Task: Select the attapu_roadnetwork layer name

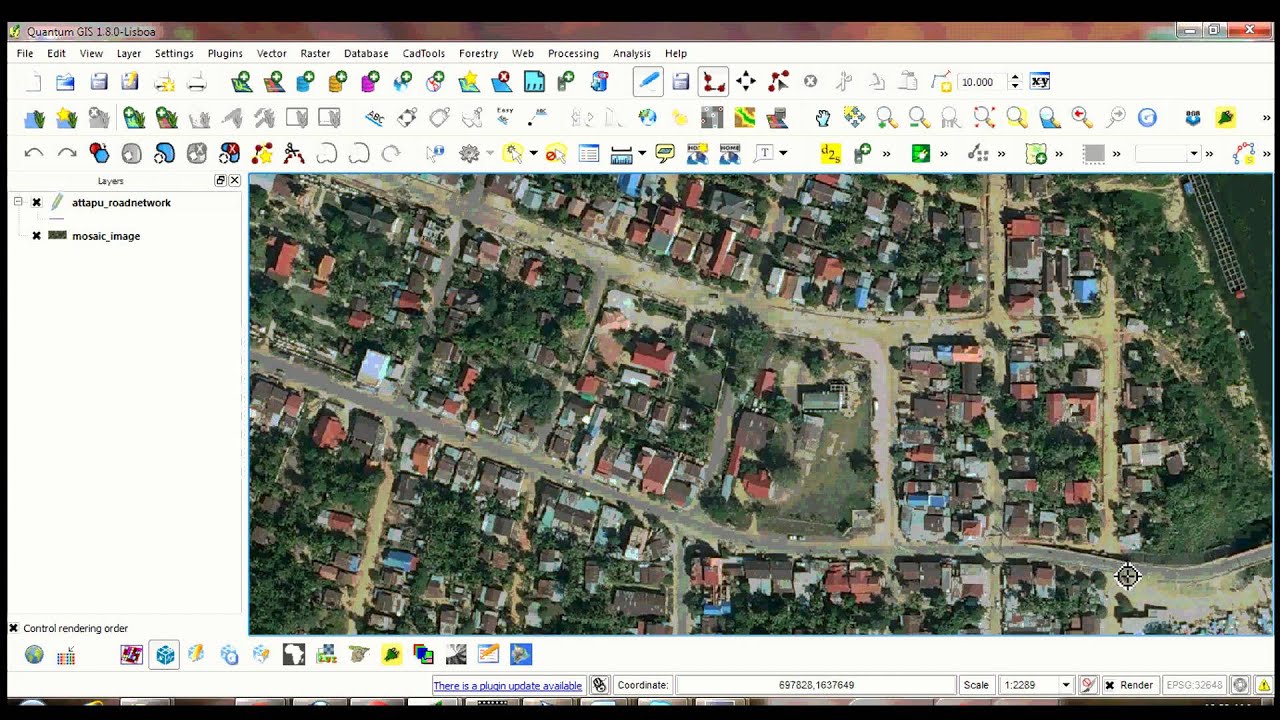Action: tap(121, 203)
